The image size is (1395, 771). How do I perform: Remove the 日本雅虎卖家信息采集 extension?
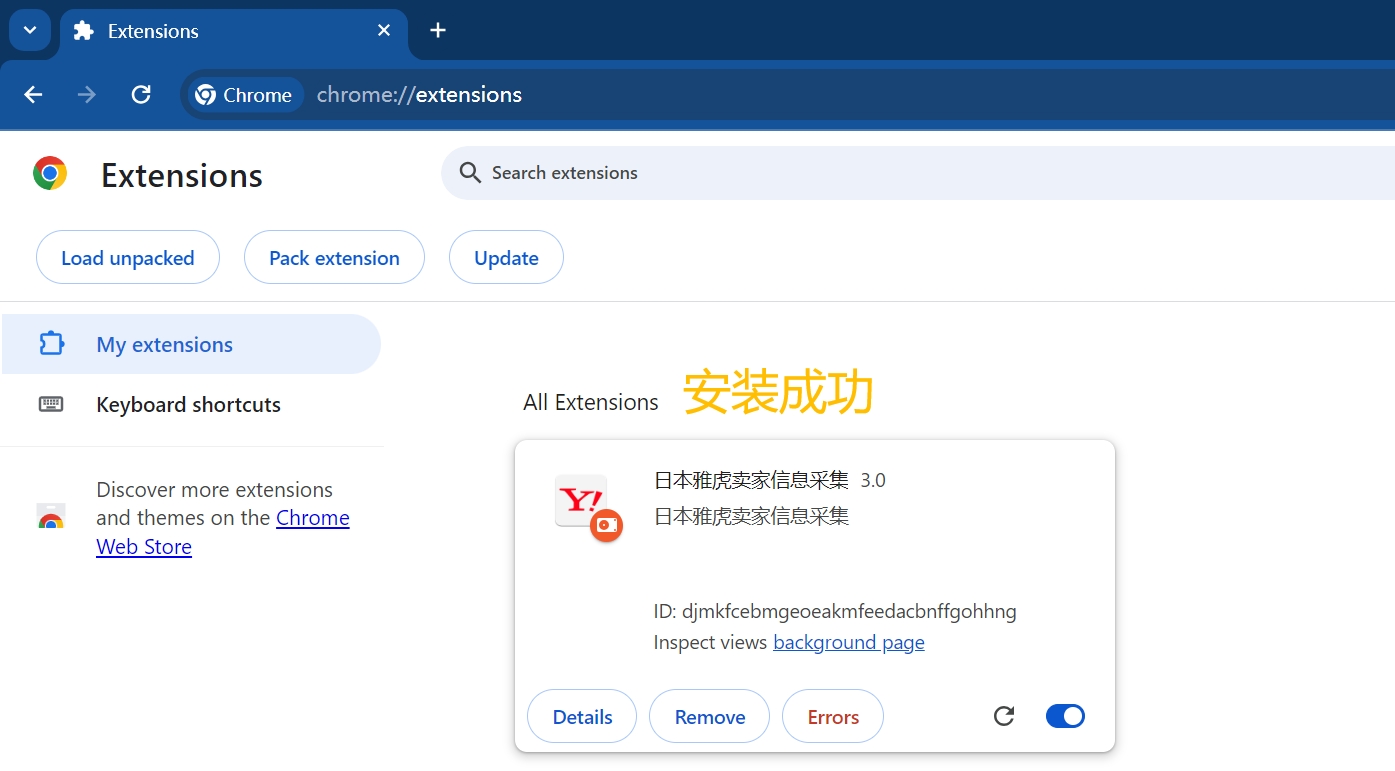point(710,716)
